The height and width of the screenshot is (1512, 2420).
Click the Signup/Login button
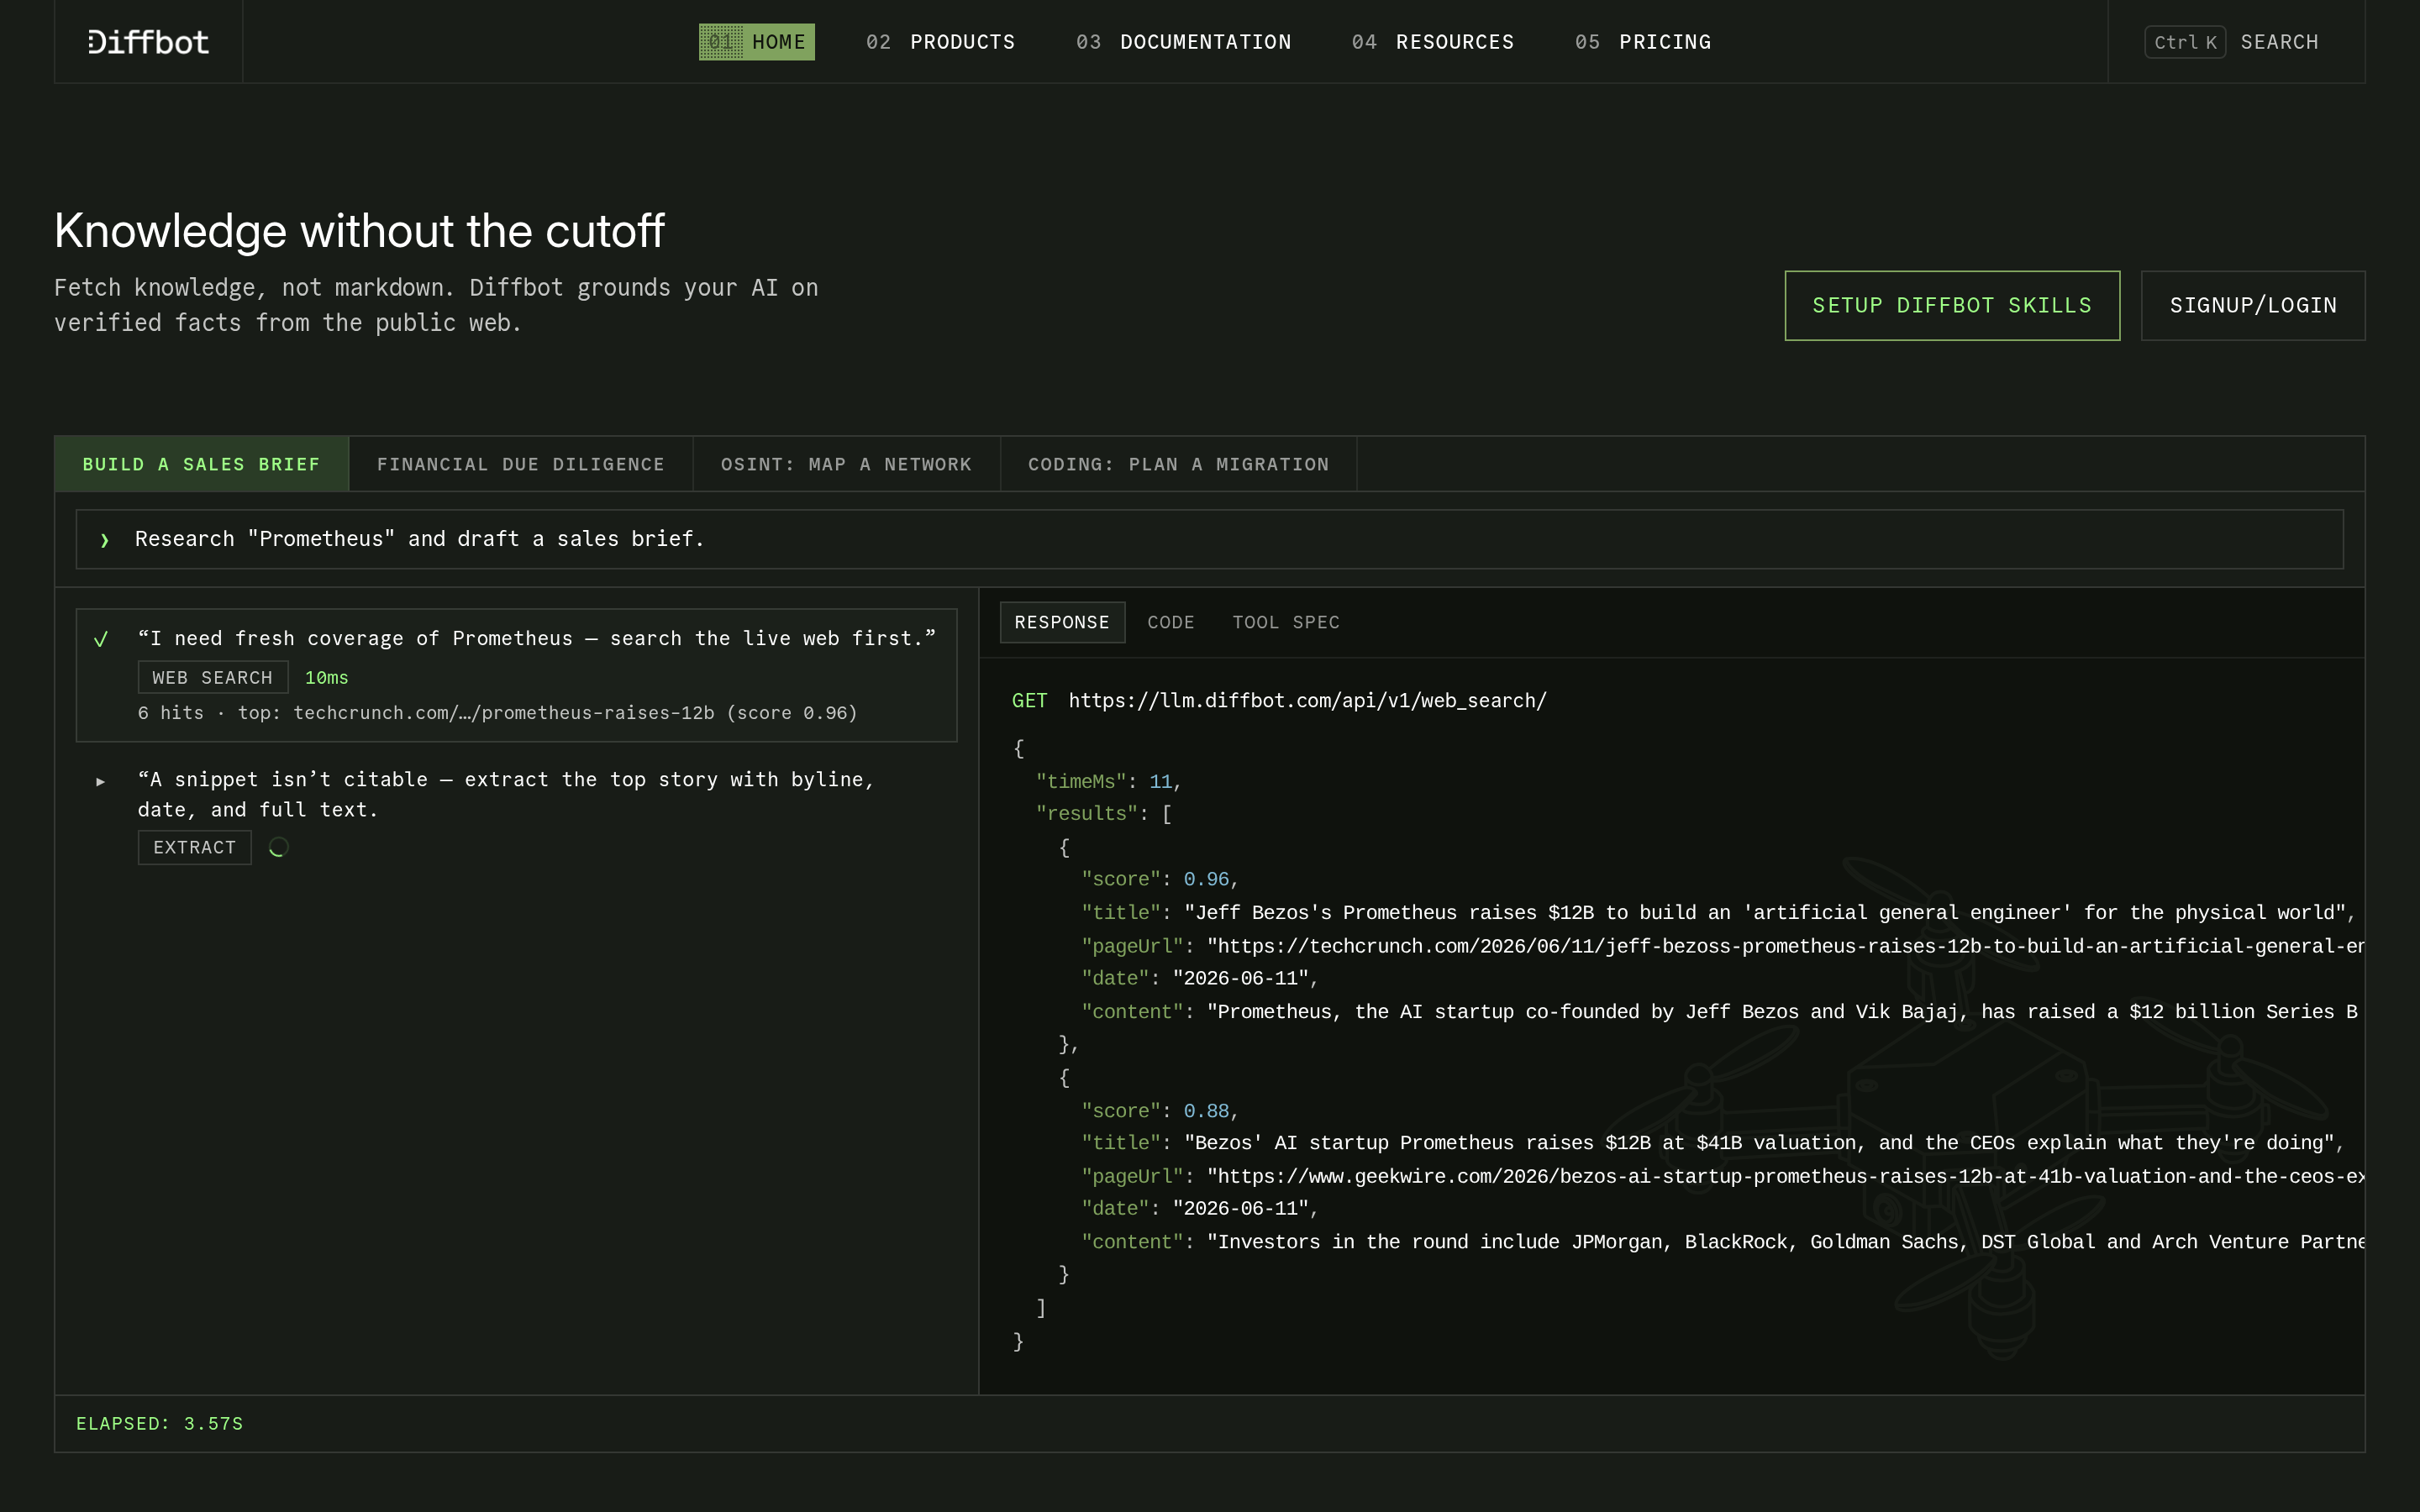coord(2252,306)
